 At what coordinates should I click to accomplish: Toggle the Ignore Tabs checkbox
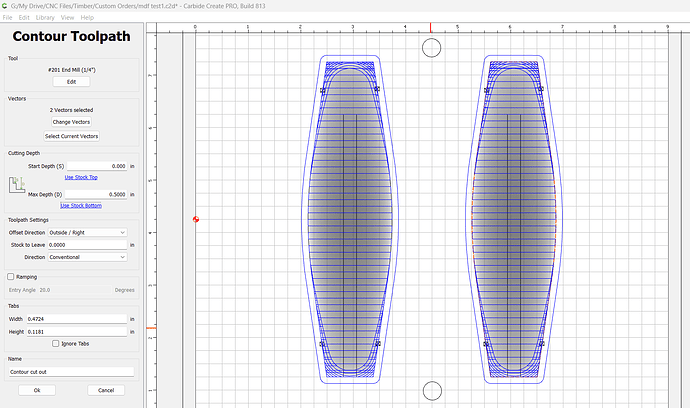55,344
